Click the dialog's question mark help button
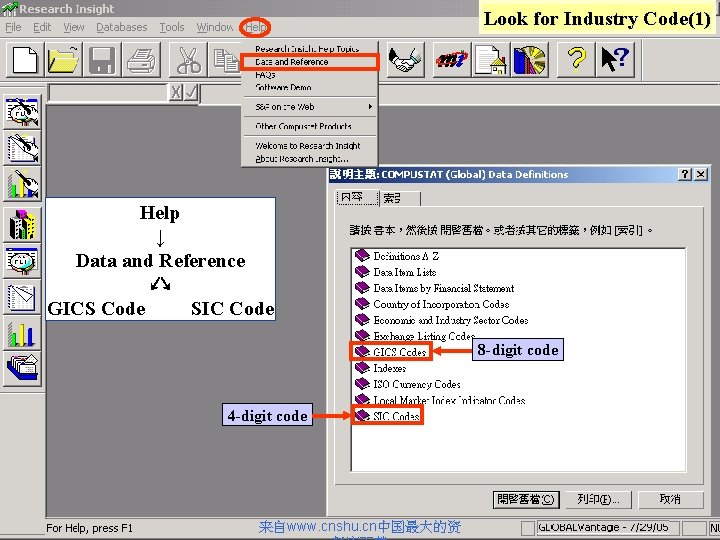Viewport: 720px width, 540px height. point(685,174)
